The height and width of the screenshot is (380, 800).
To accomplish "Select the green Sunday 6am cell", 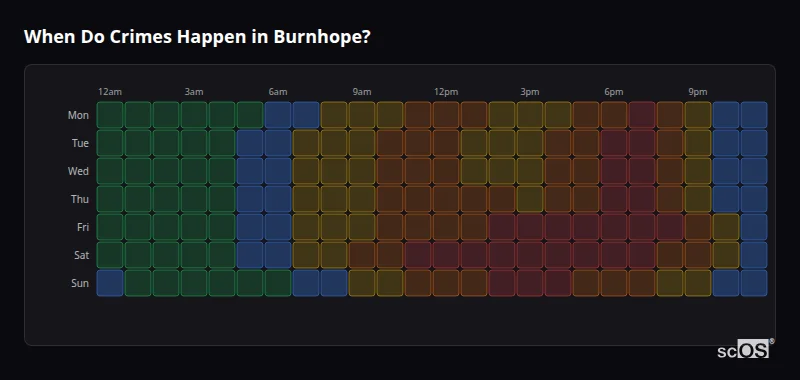I will click(278, 283).
